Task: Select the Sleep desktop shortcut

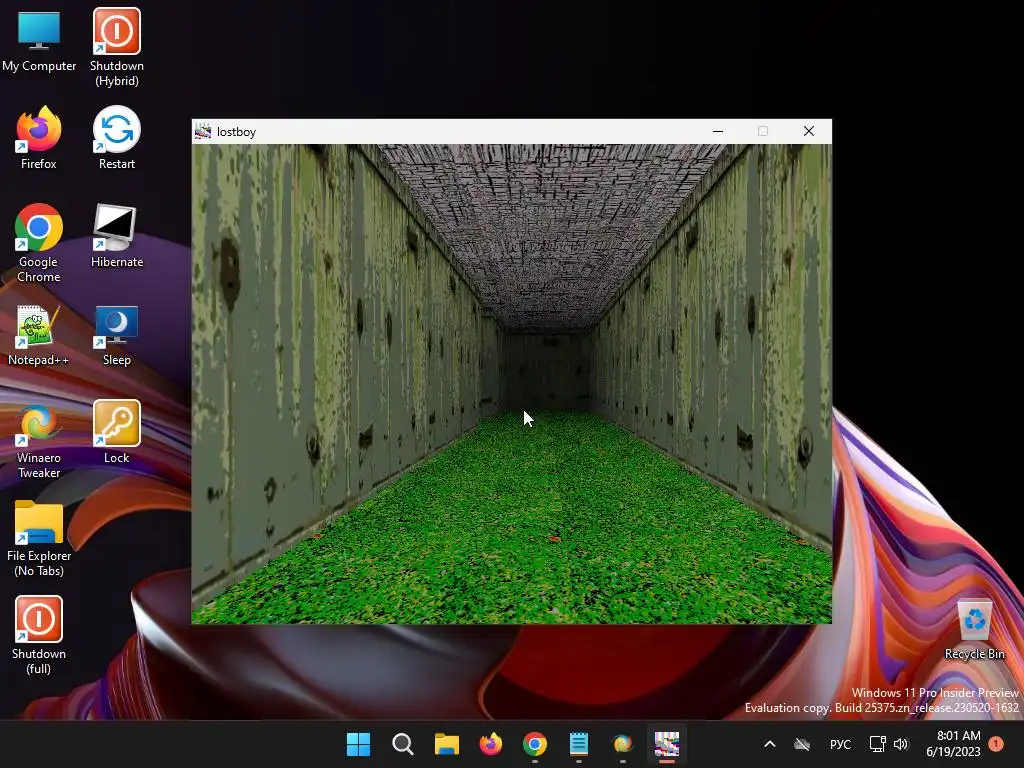Action: pyautogui.click(x=117, y=334)
